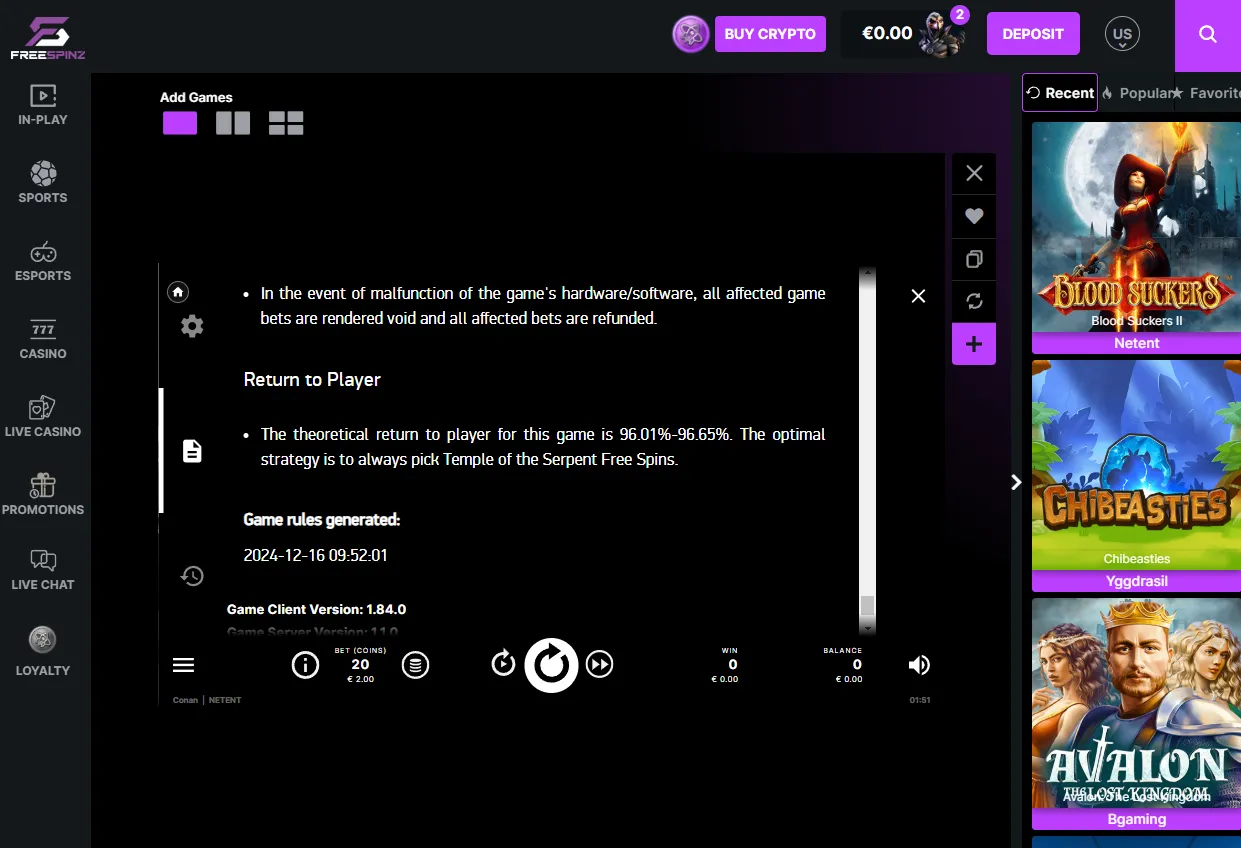Mute the game sound
This screenshot has width=1241, height=848.
coord(919,665)
